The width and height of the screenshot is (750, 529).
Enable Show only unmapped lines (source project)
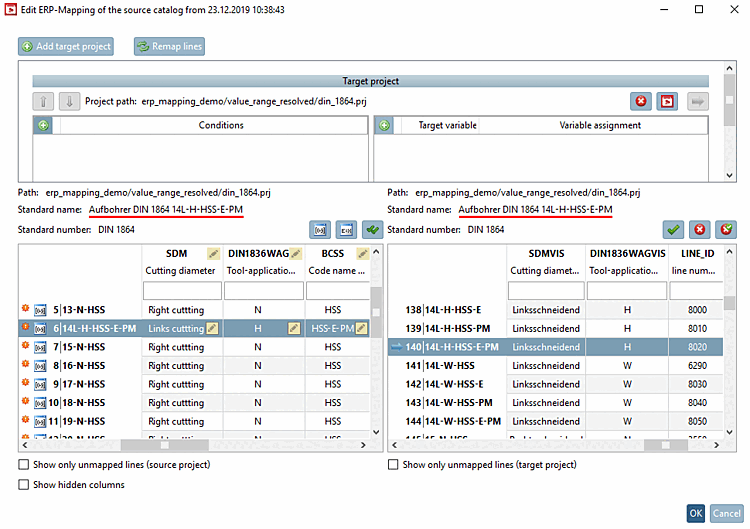[25, 465]
